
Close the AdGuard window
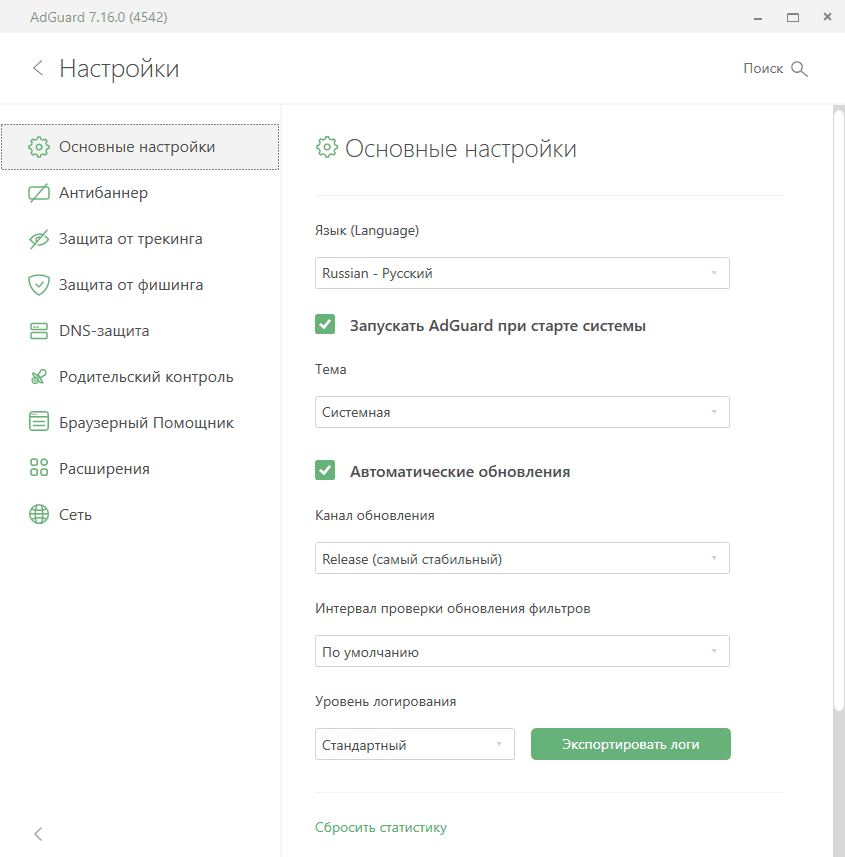(828, 17)
